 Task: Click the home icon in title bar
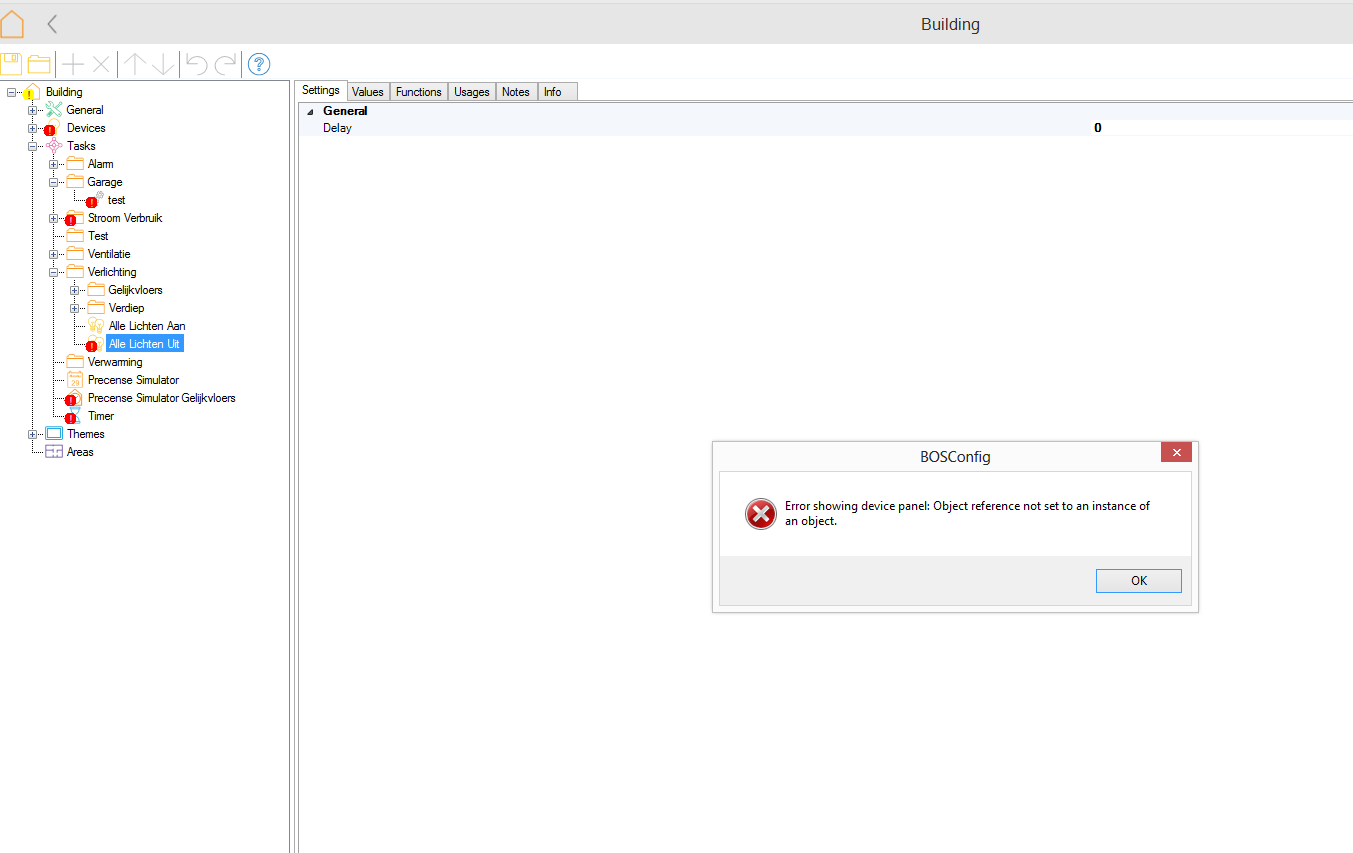point(13,24)
